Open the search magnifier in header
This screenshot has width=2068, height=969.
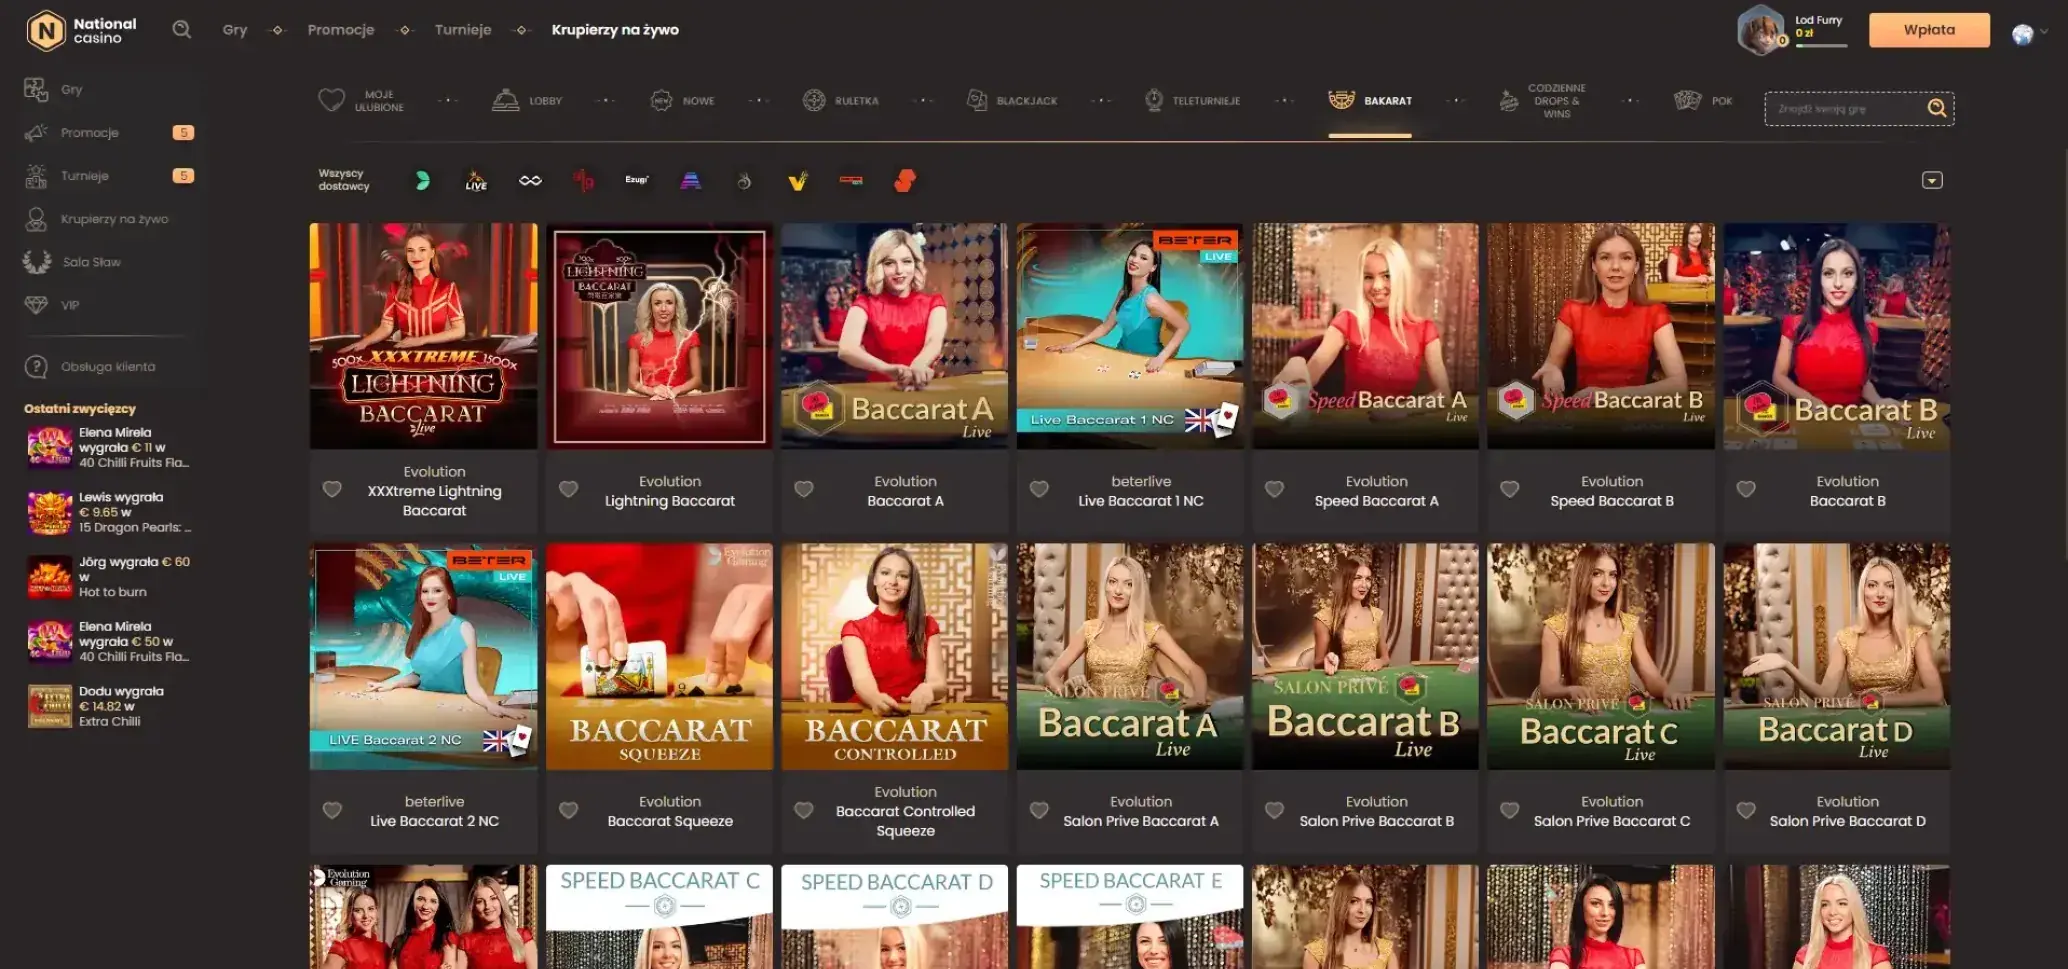click(181, 30)
